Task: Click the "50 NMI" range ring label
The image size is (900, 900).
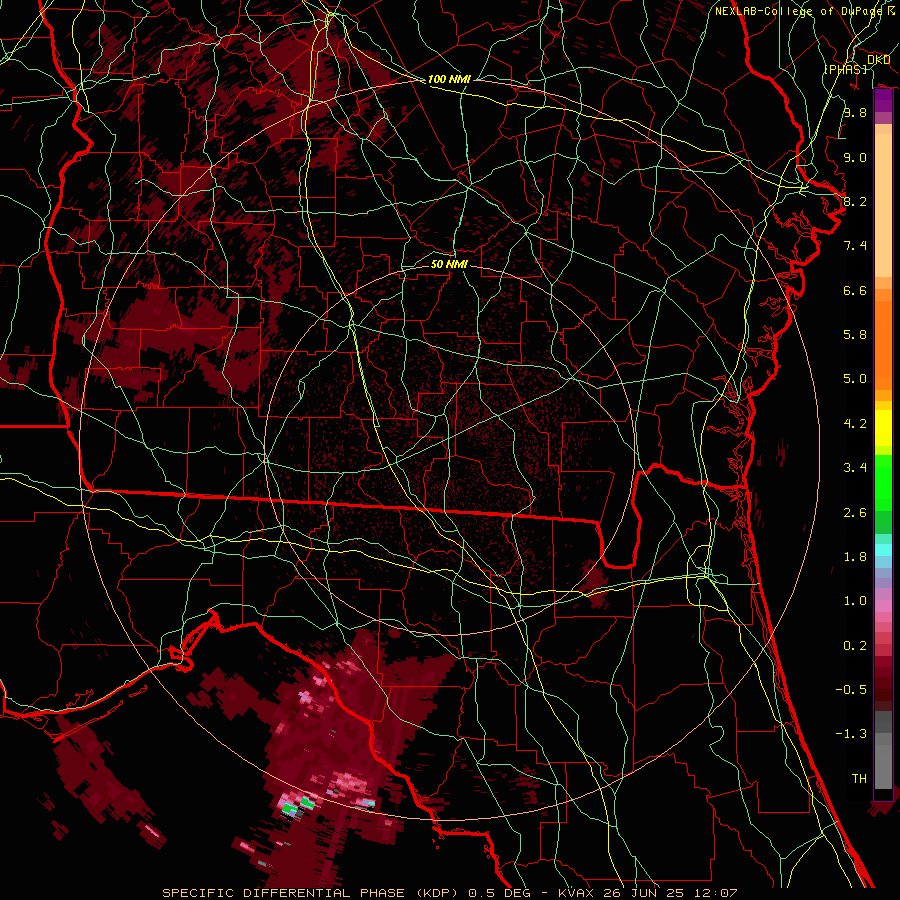Action: (x=449, y=264)
